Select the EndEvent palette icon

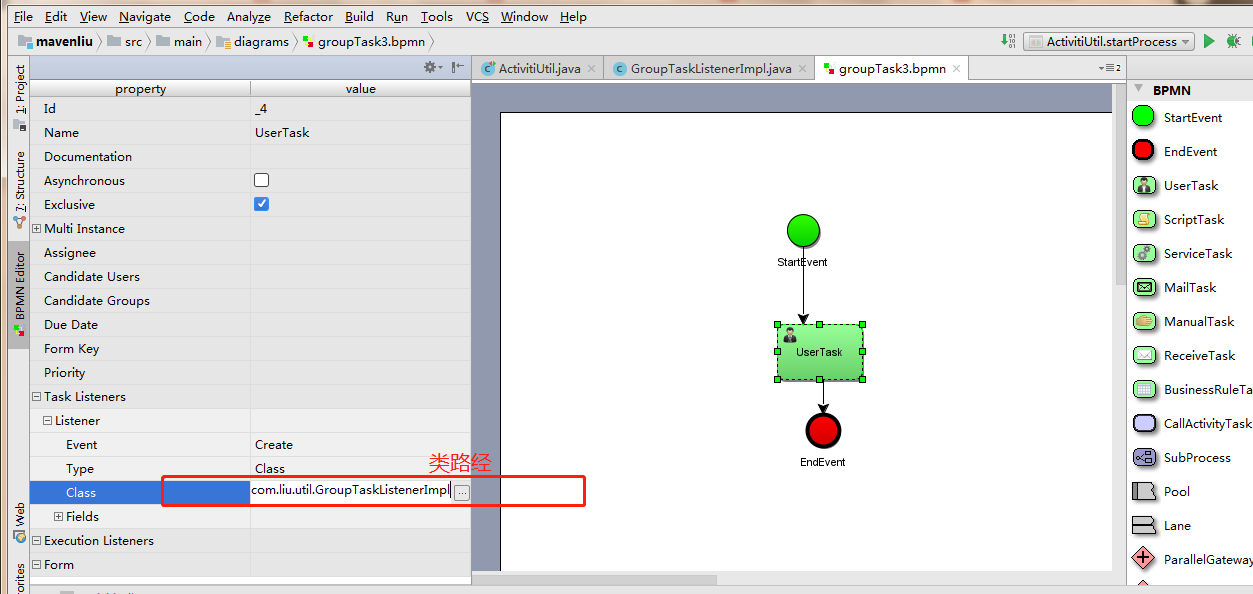(1143, 151)
